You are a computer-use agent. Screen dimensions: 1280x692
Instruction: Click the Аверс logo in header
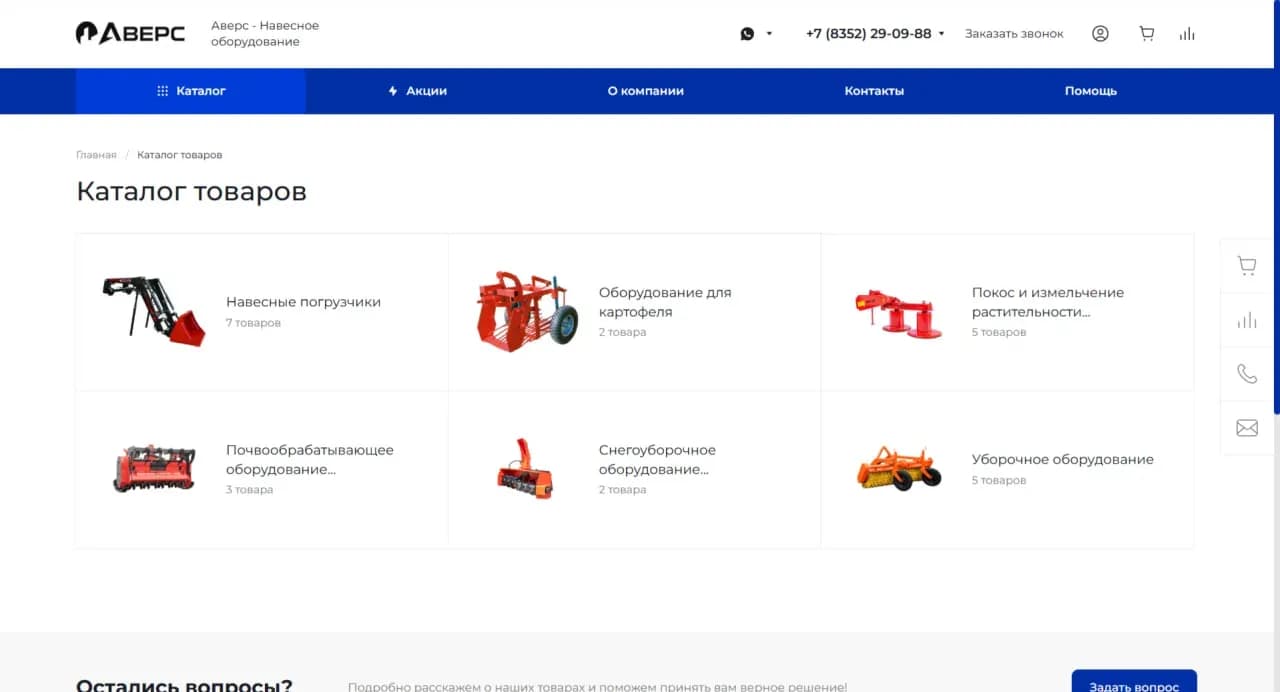[130, 33]
